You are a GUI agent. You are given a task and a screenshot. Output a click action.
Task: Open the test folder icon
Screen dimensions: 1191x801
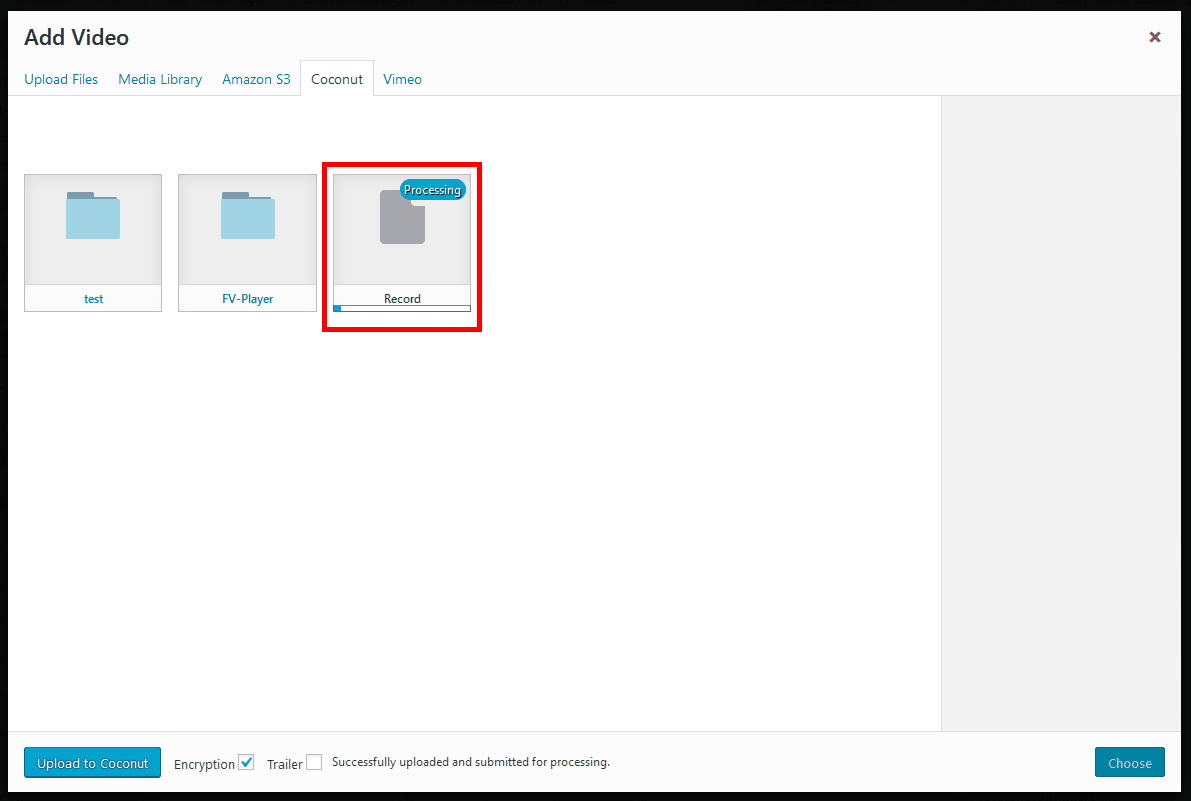[x=93, y=216]
